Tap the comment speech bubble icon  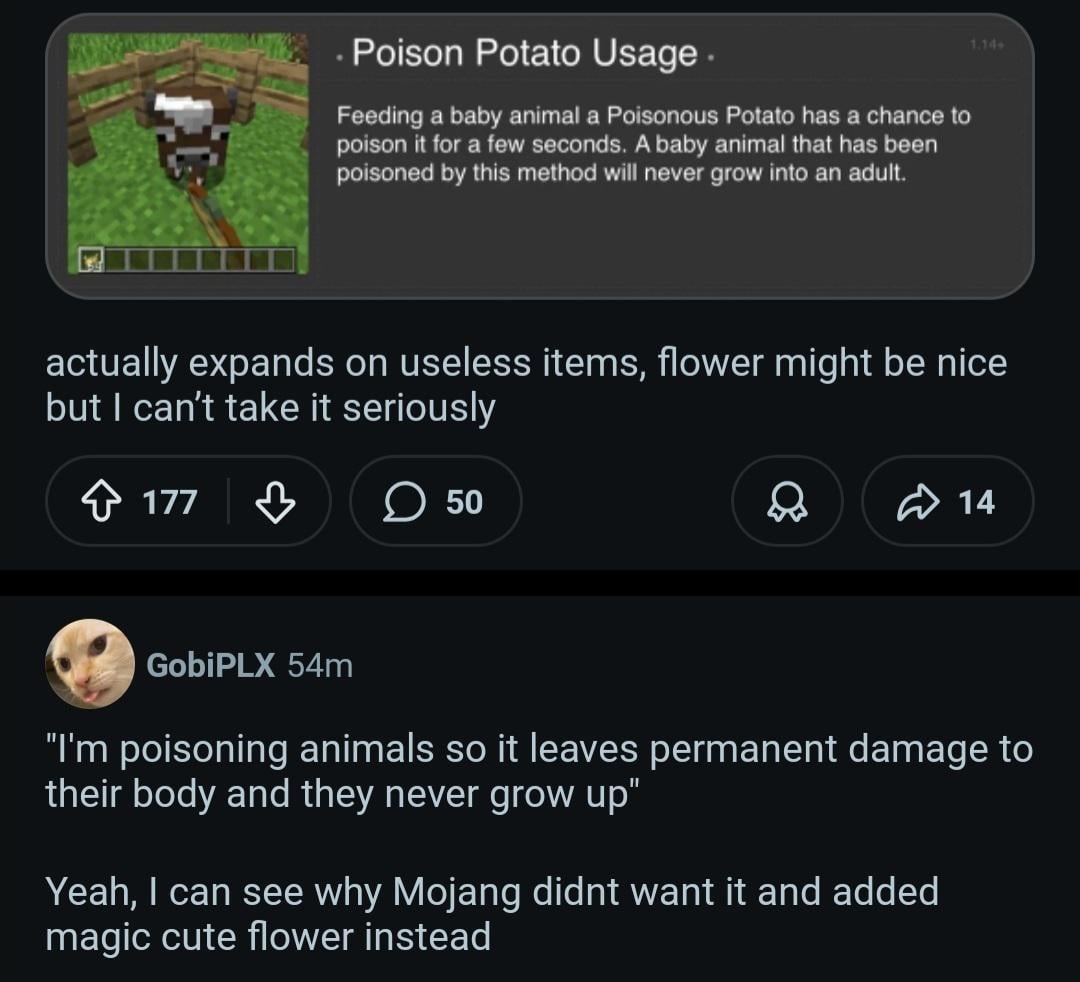pos(404,501)
